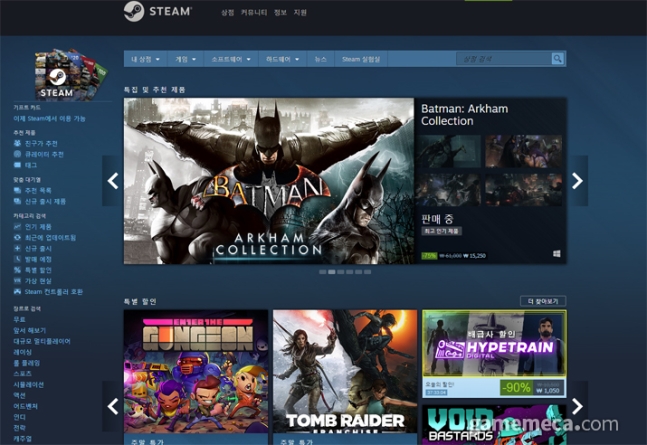
Task: View first Batman screenshot thumbnail
Action: (x=449, y=151)
